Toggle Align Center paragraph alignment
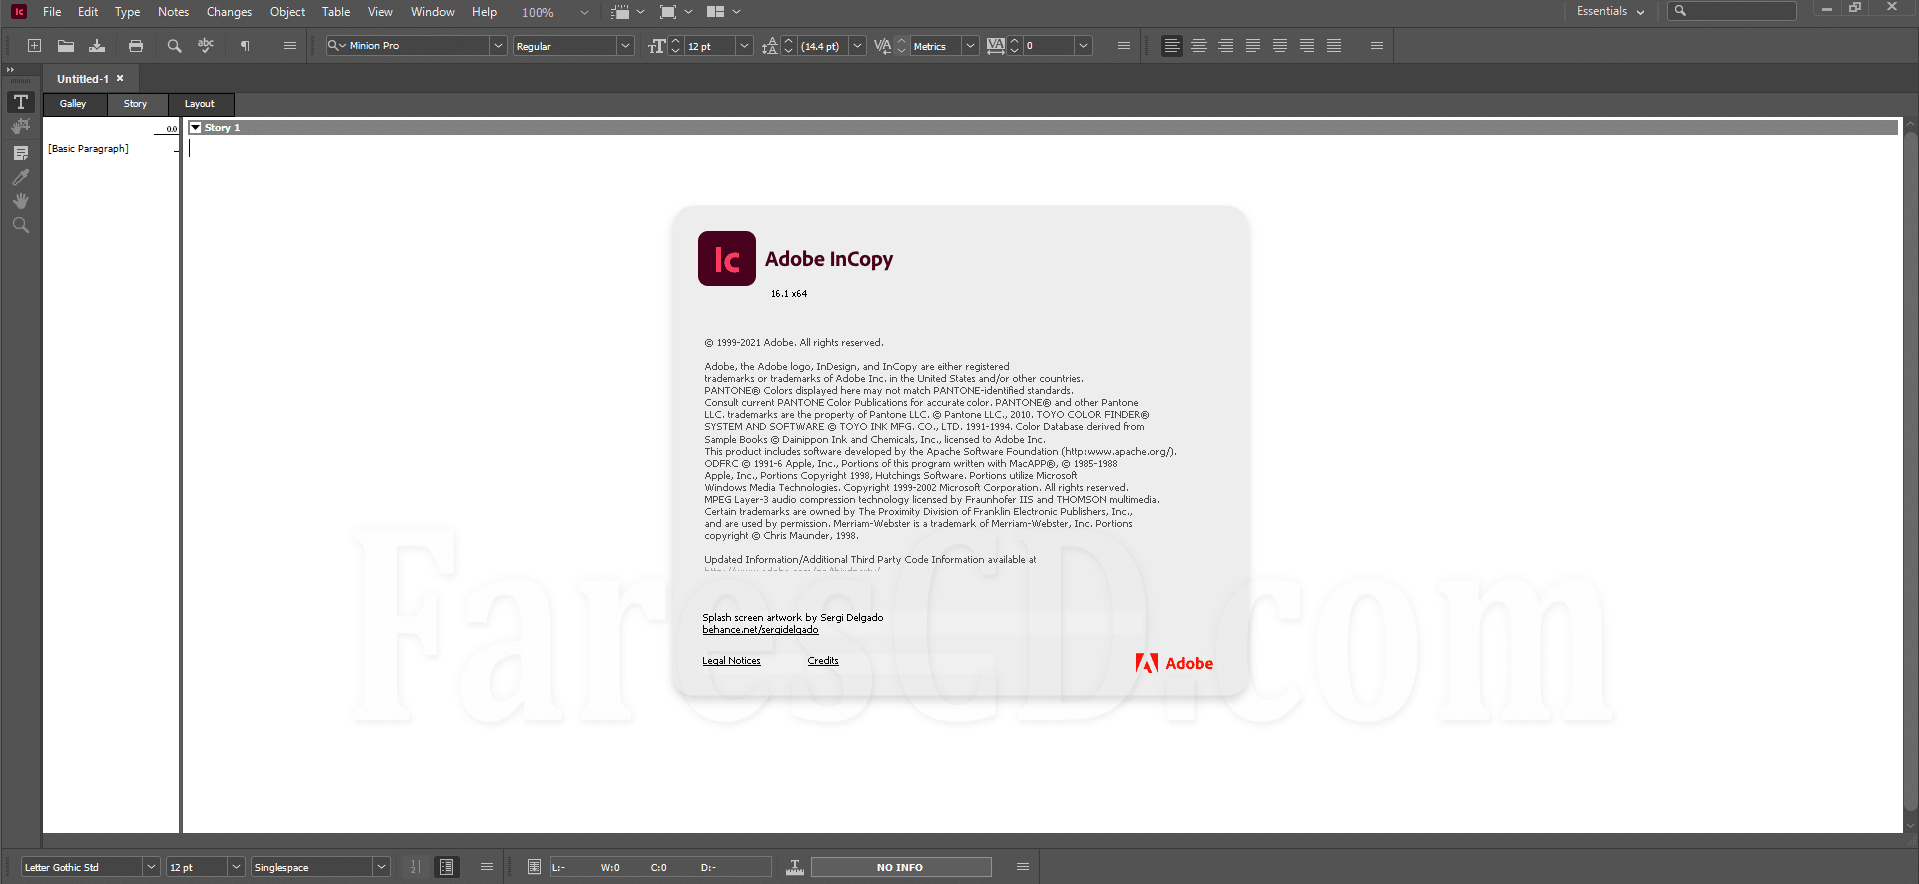Screen dimensions: 1919x884 (x=1199, y=46)
